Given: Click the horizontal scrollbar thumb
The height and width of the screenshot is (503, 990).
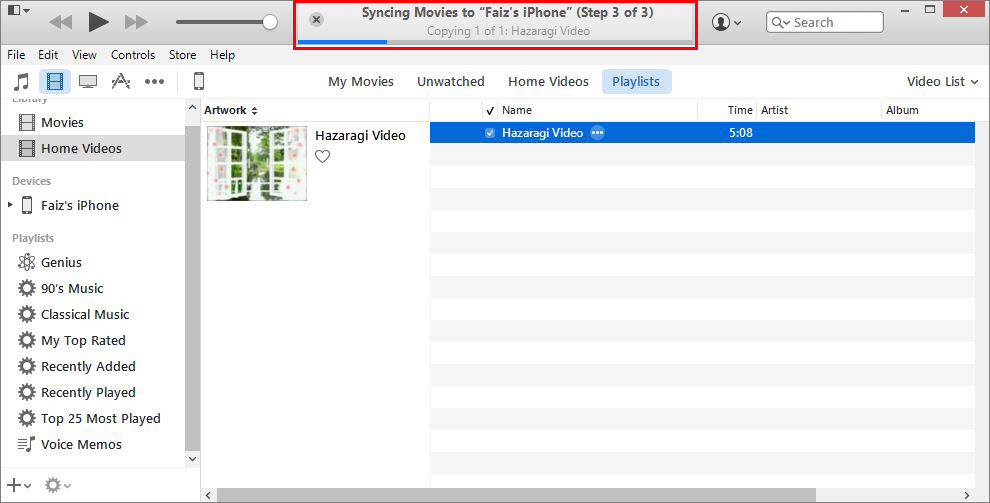Looking at the screenshot, I should tap(516, 495).
